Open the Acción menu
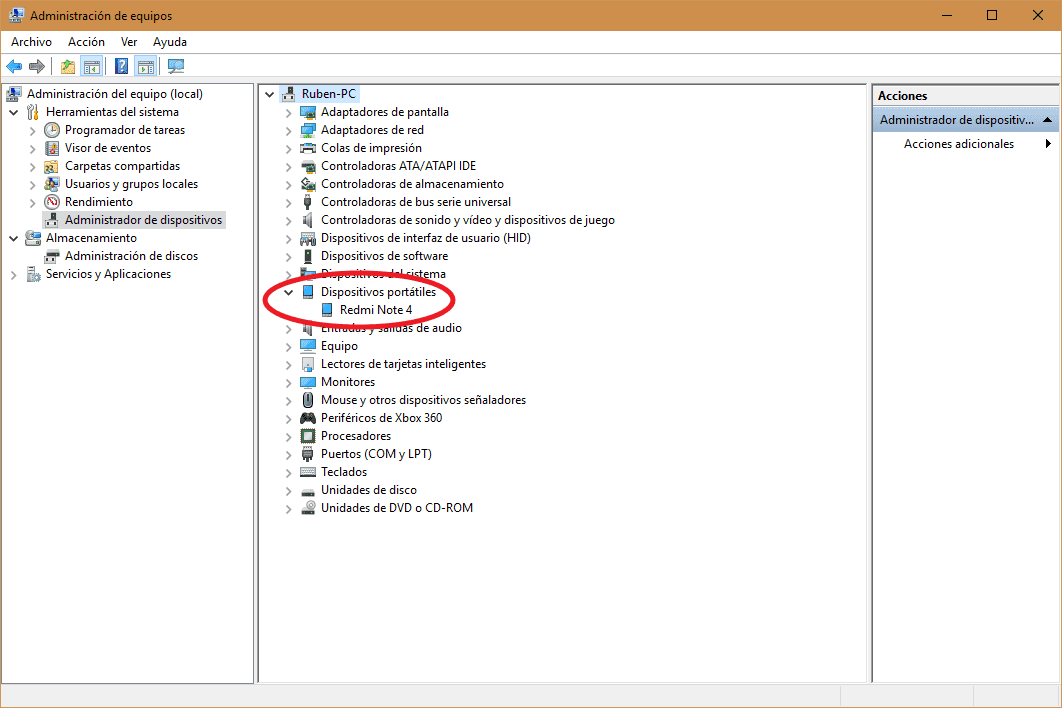 pos(86,42)
